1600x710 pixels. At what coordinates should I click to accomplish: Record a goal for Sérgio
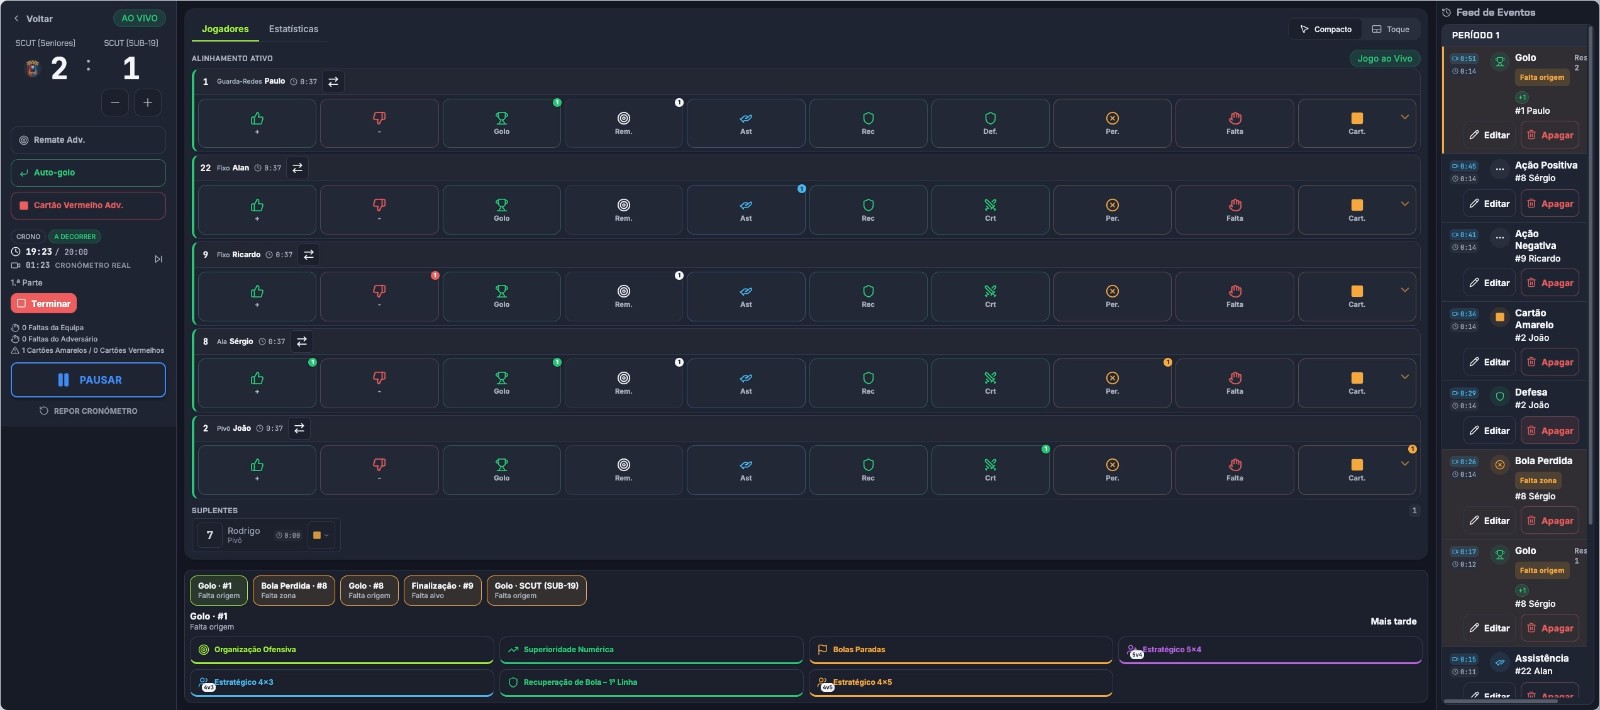coord(501,383)
